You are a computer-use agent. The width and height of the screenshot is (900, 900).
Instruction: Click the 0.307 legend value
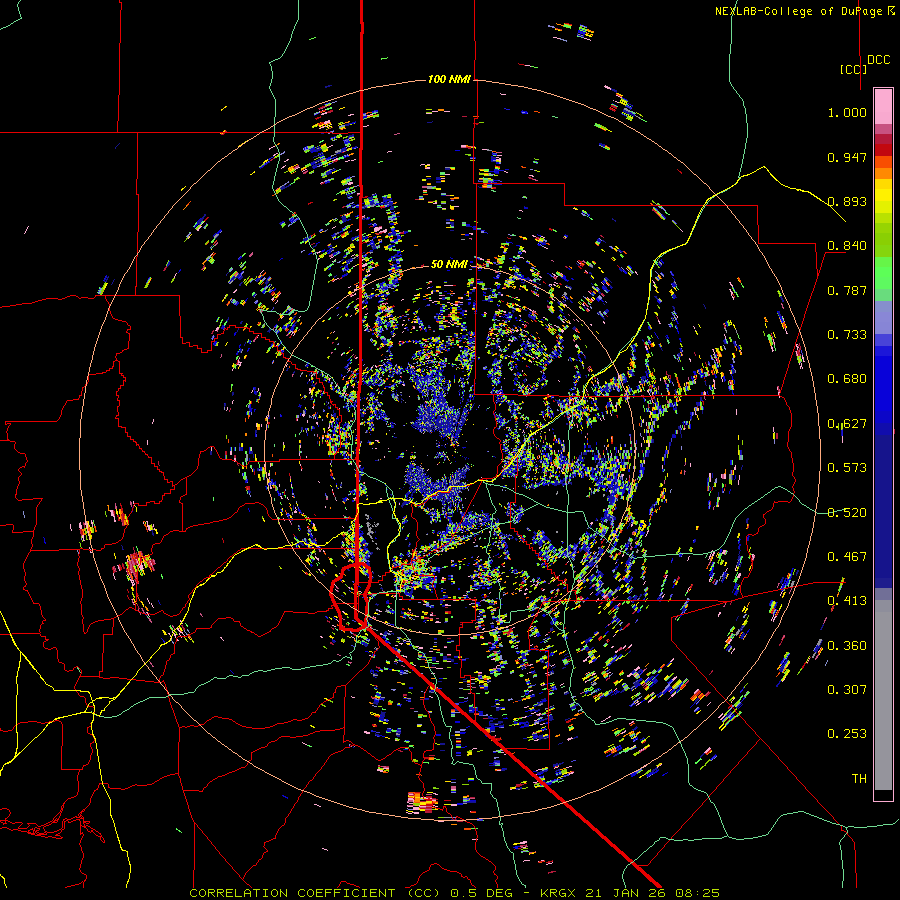click(x=847, y=690)
